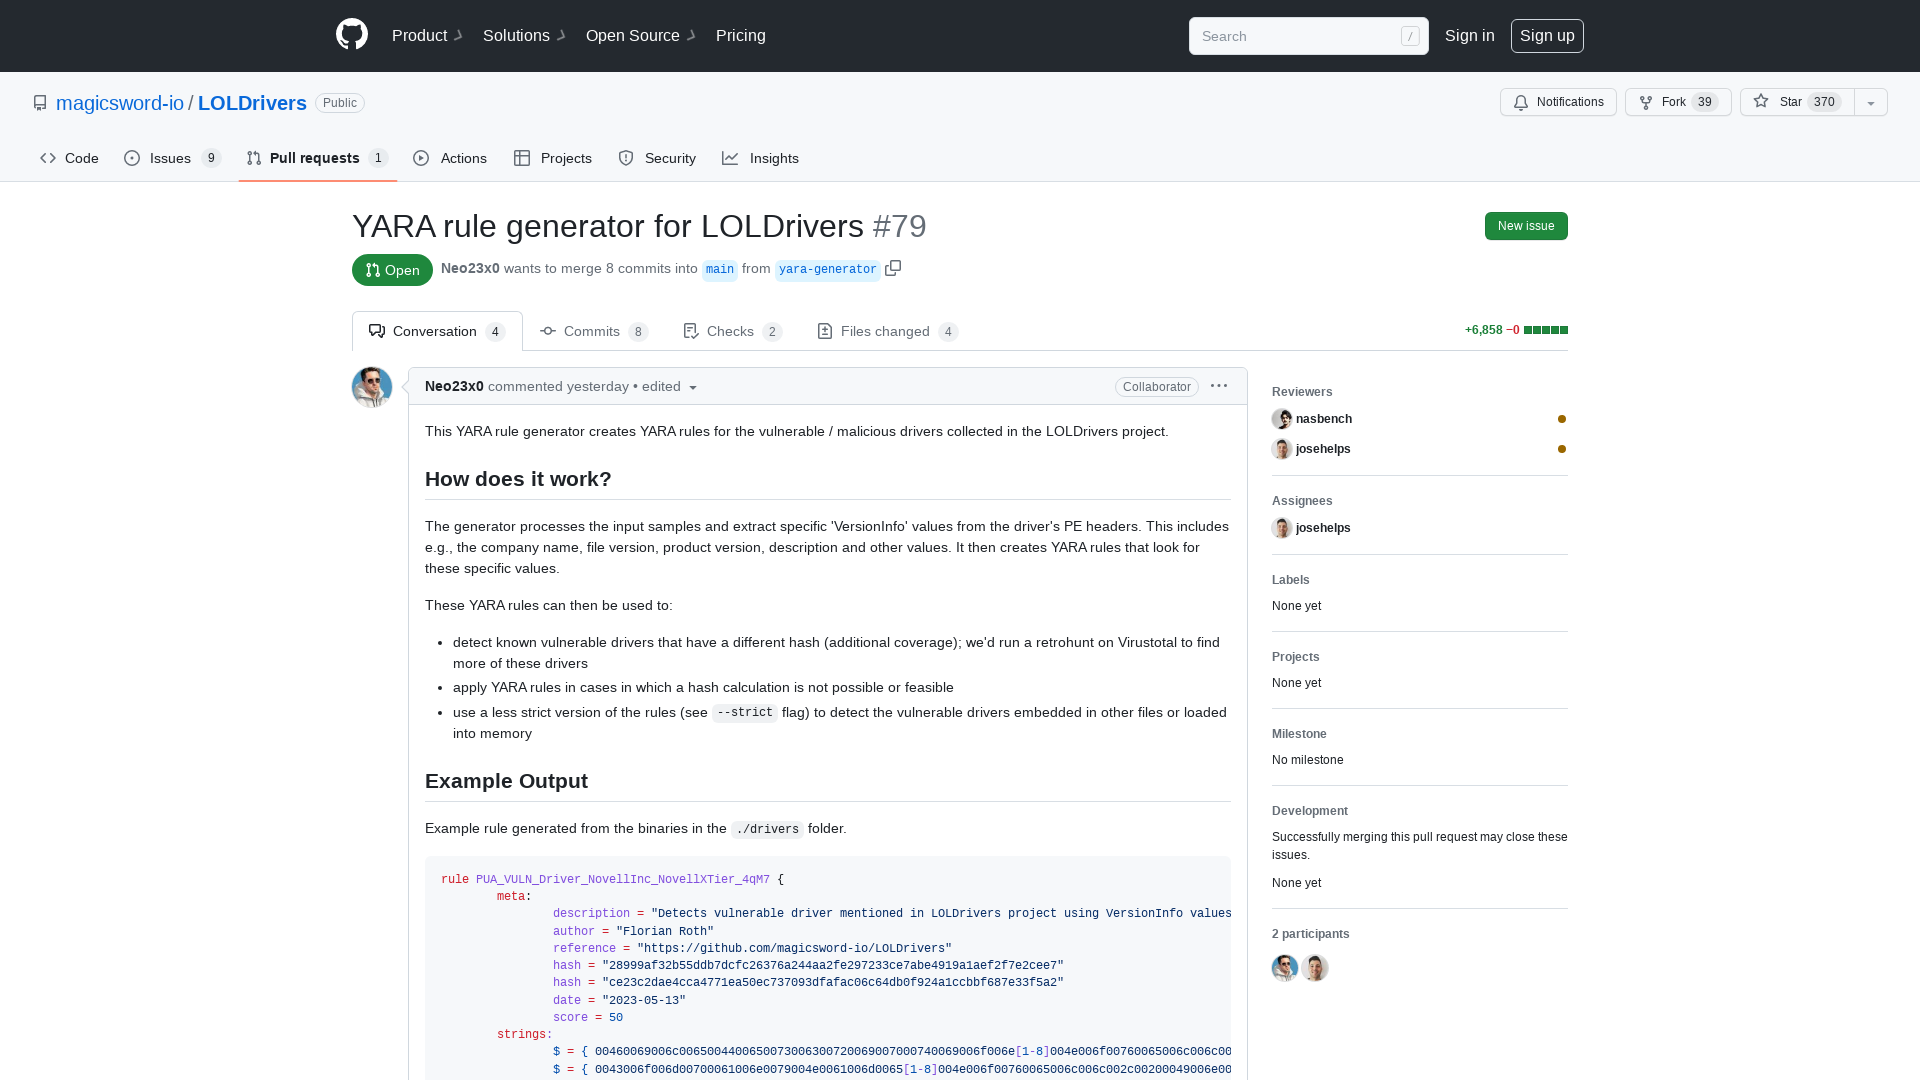Click josehelps's pending review status dot

pos(1562,449)
